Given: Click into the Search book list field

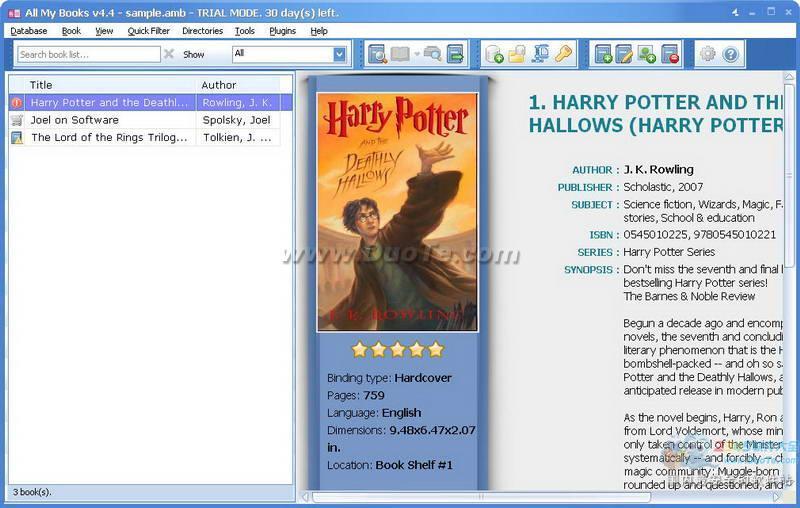Looking at the screenshot, I should [89, 54].
